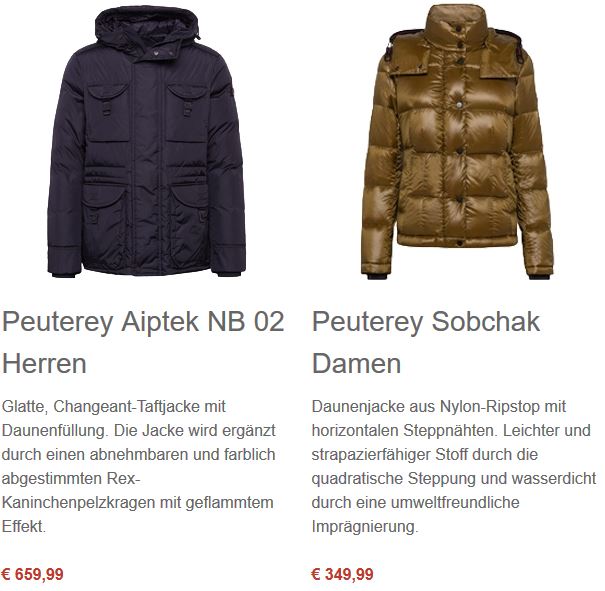
Task: Click the left chest pocket on navy jacket
Action: coord(107,112)
